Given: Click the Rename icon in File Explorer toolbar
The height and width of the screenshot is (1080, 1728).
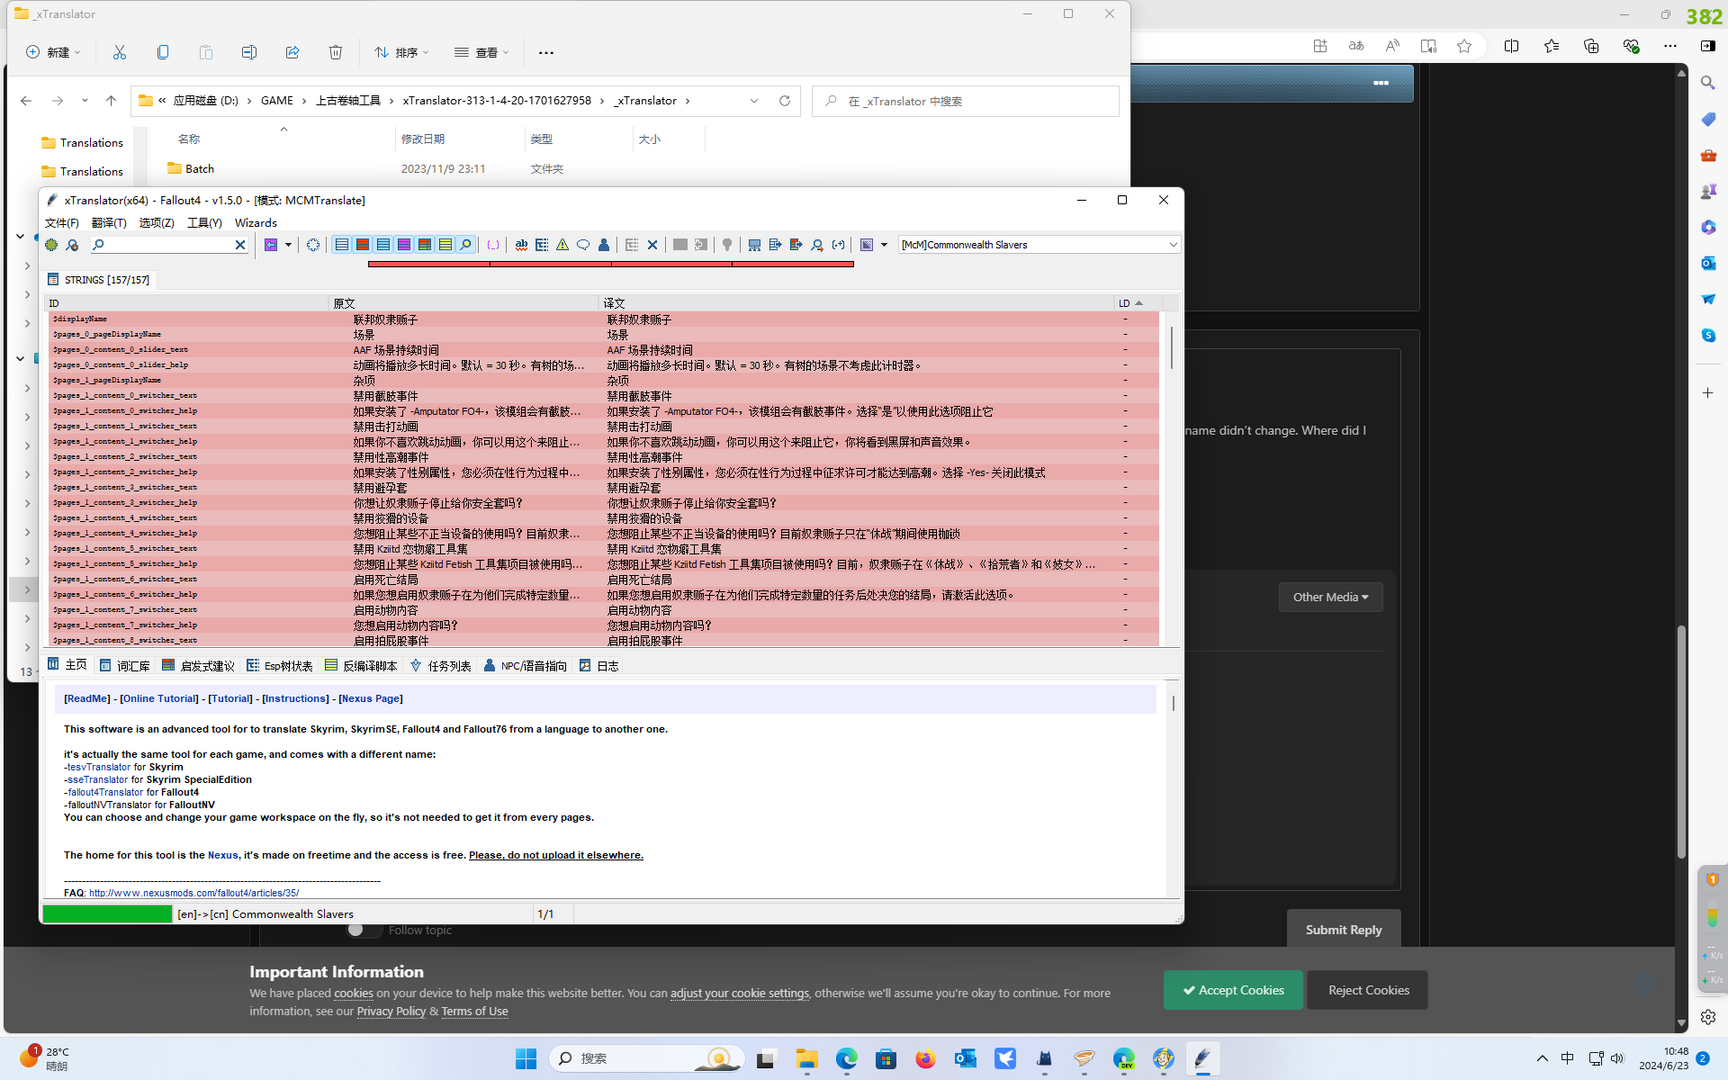Looking at the screenshot, I should [x=249, y=52].
